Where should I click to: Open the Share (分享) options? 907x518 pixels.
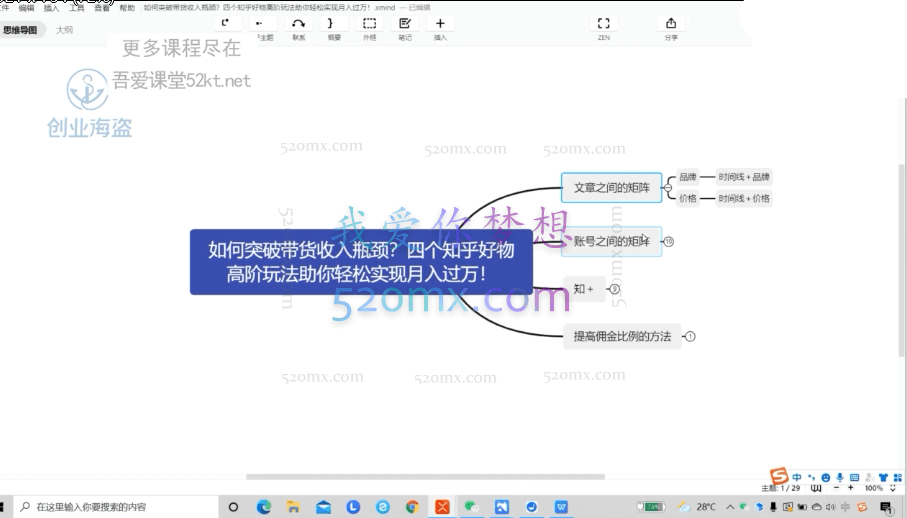click(x=671, y=24)
